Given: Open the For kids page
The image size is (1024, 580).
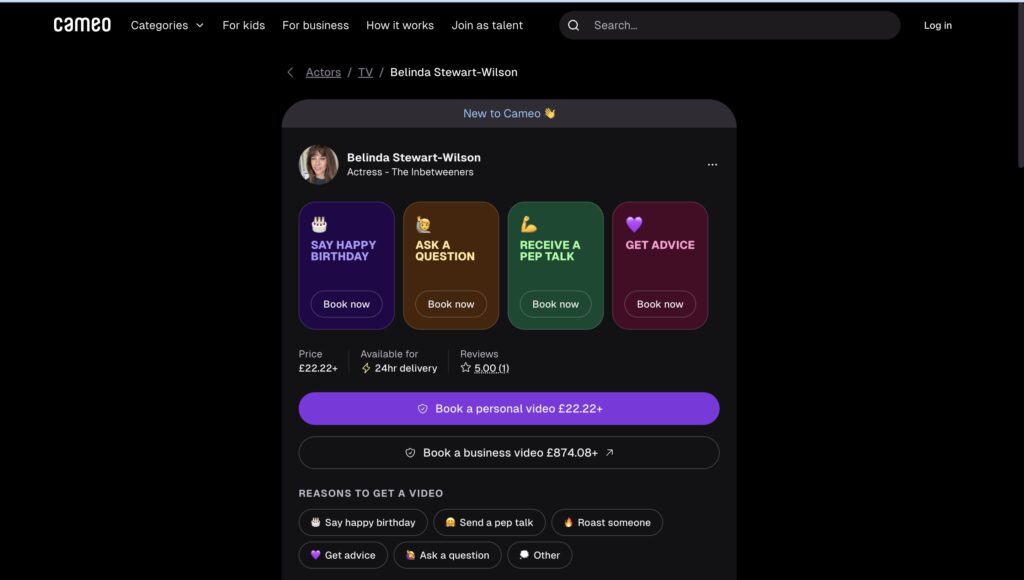Looking at the screenshot, I should click(x=244, y=25).
